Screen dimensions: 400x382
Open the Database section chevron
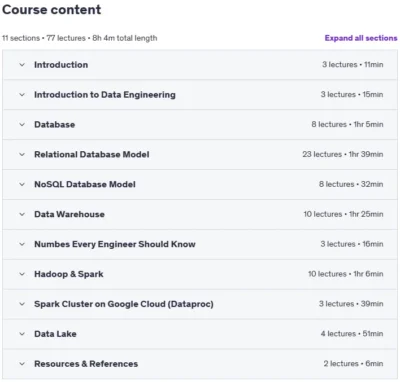click(22, 125)
